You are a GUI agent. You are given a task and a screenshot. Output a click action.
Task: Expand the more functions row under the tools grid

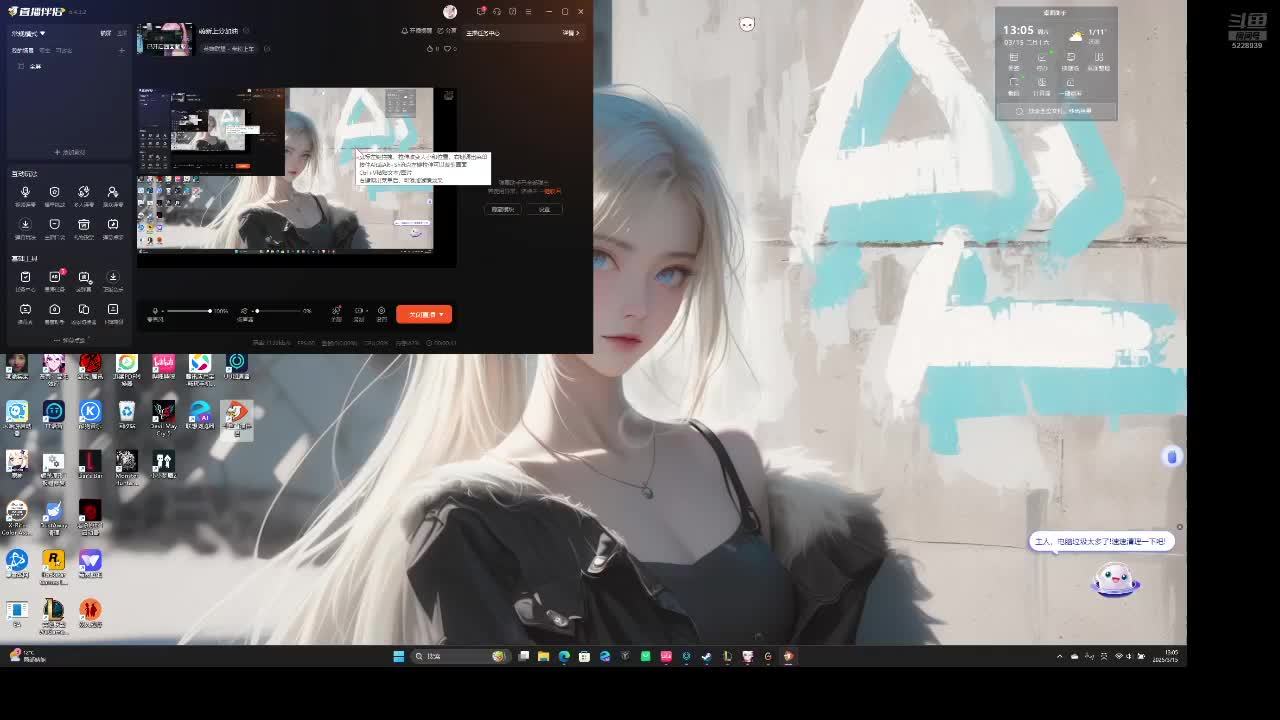point(70,340)
